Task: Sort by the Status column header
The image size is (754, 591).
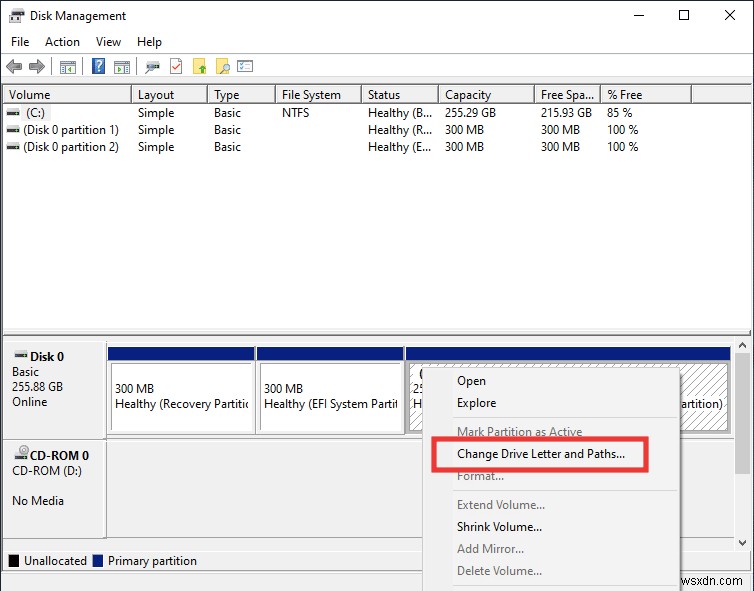Action: (x=400, y=95)
